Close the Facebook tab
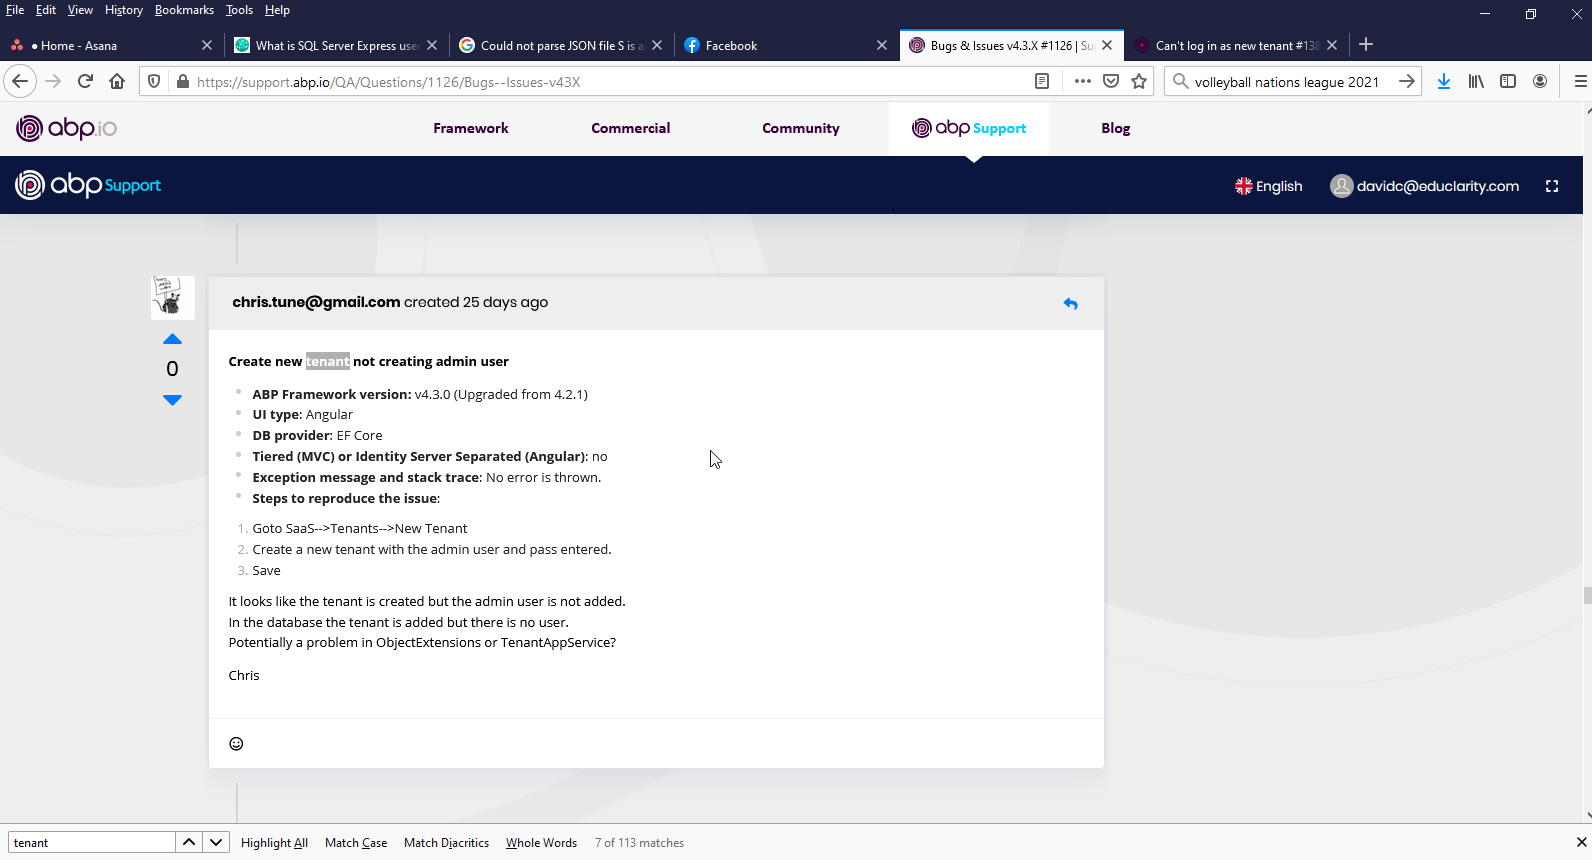Screen dimensions: 1592x860 (881, 45)
